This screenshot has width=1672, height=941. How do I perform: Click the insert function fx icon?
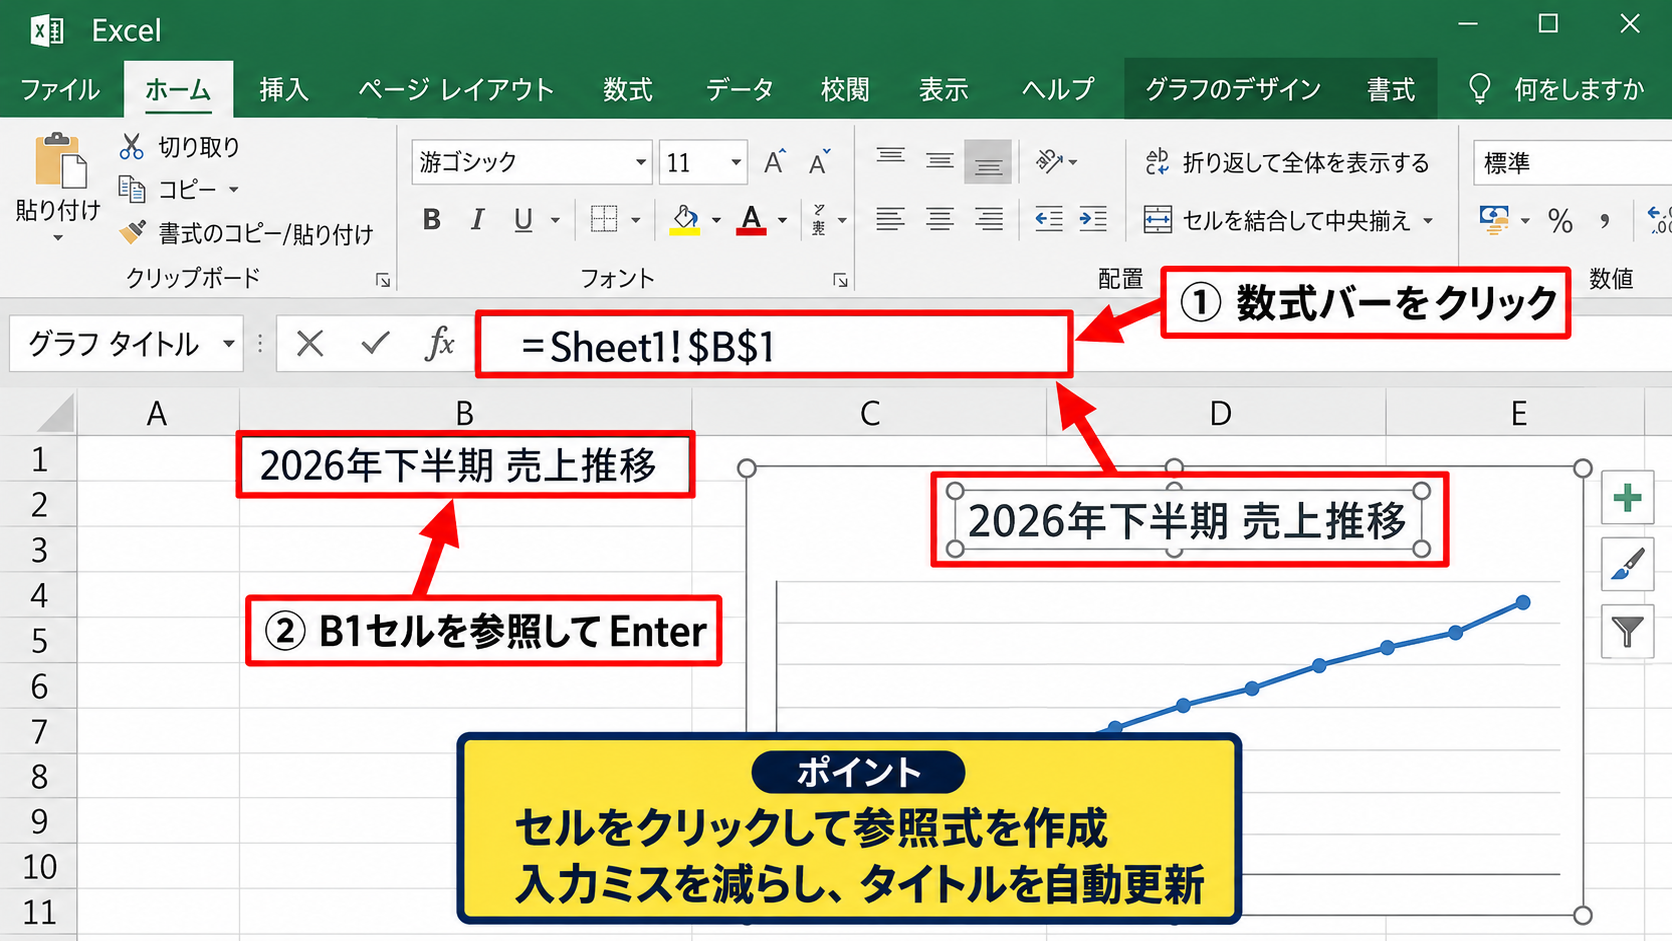pos(440,344)
